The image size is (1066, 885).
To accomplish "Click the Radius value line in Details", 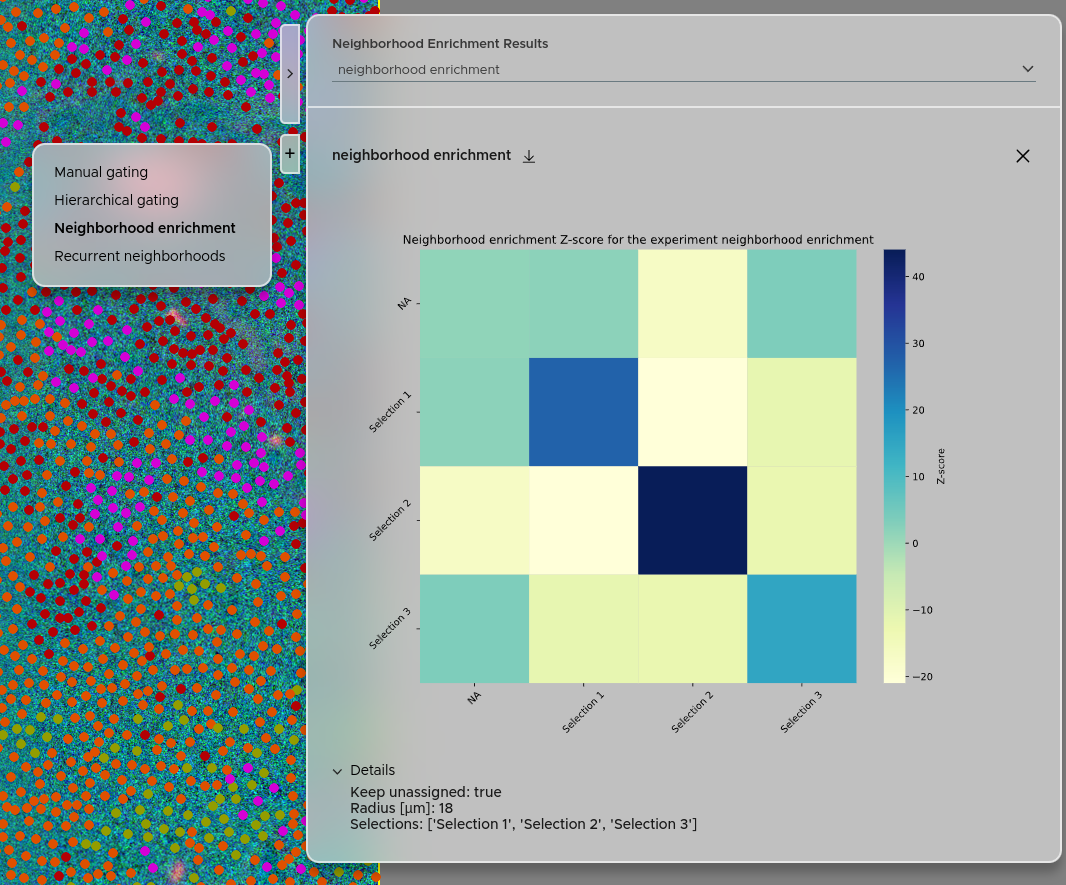I will click(x=401, y=808).
